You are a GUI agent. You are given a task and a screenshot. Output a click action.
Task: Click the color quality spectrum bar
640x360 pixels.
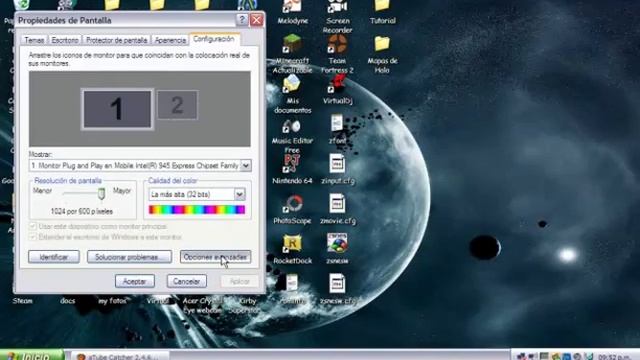click(x=197, y=210)
